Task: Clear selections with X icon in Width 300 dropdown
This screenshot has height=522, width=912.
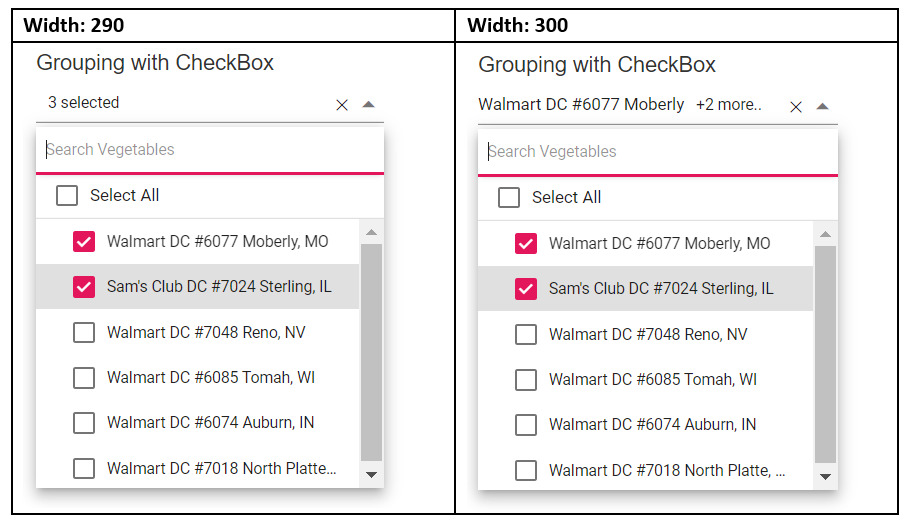Action: tap(796, 107)
